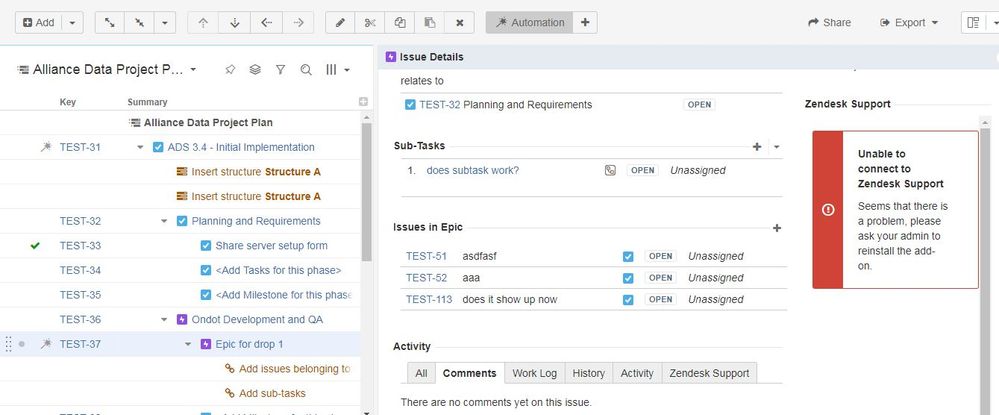Click the task type checkbox icon in TEST-51 row

[x=628, y=256]
